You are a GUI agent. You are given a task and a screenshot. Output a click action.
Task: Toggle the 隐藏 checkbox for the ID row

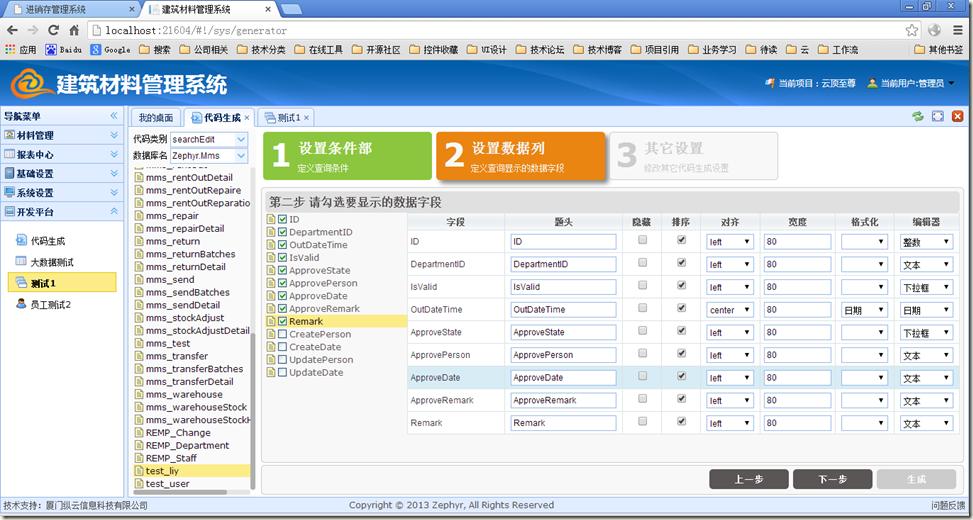coord(643,240)
